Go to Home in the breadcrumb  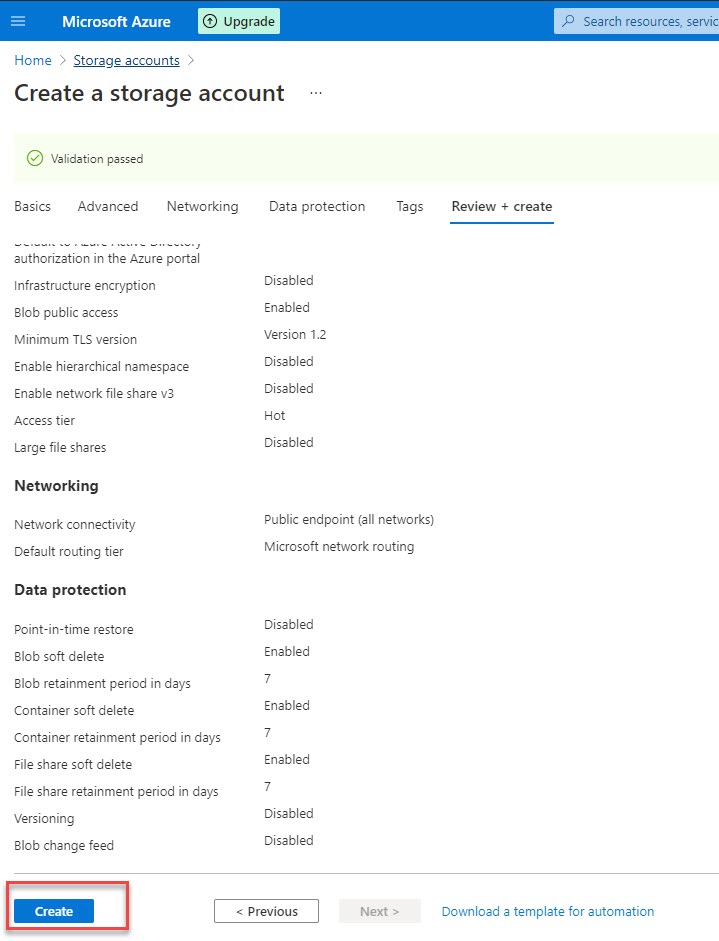coord(33,60)
